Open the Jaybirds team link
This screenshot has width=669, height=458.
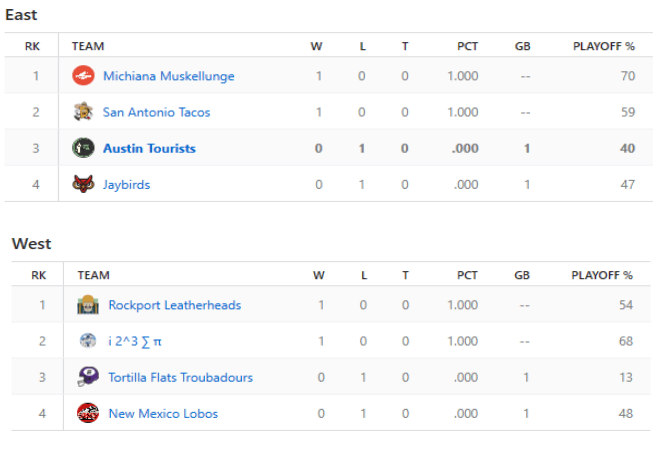click(x=126, y=184)
